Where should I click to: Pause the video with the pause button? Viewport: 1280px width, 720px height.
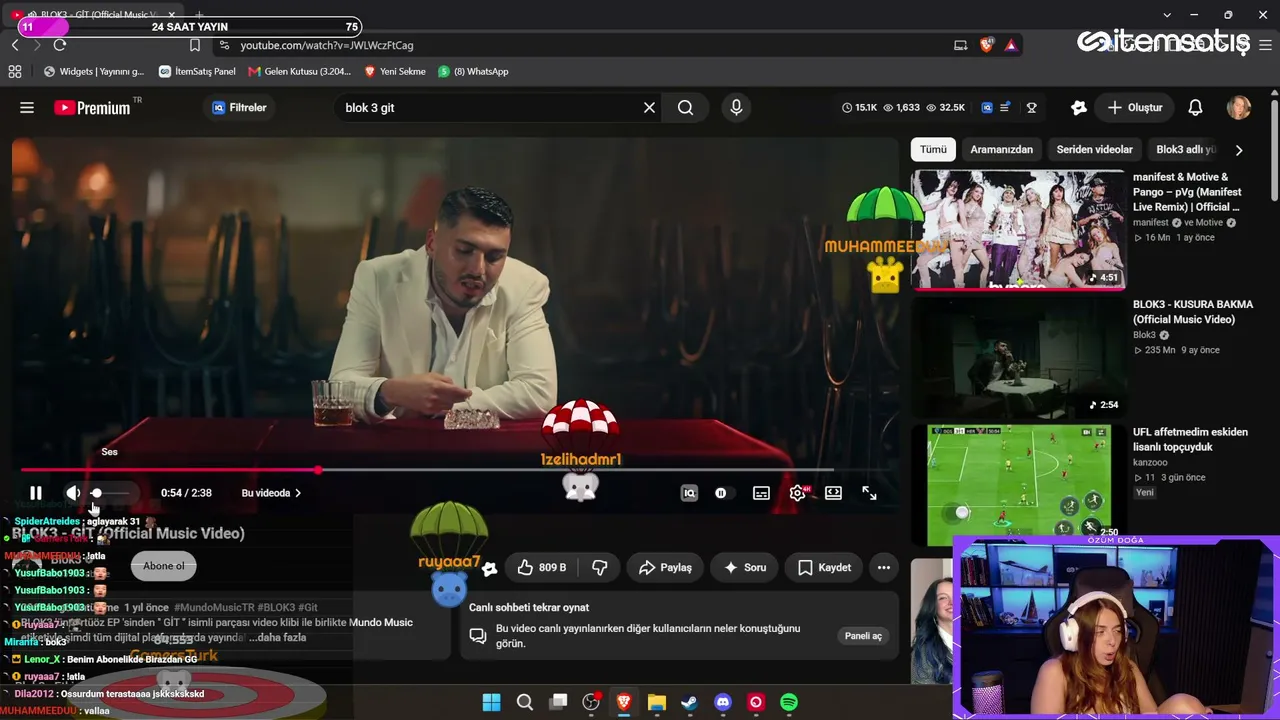coord(36,493)
